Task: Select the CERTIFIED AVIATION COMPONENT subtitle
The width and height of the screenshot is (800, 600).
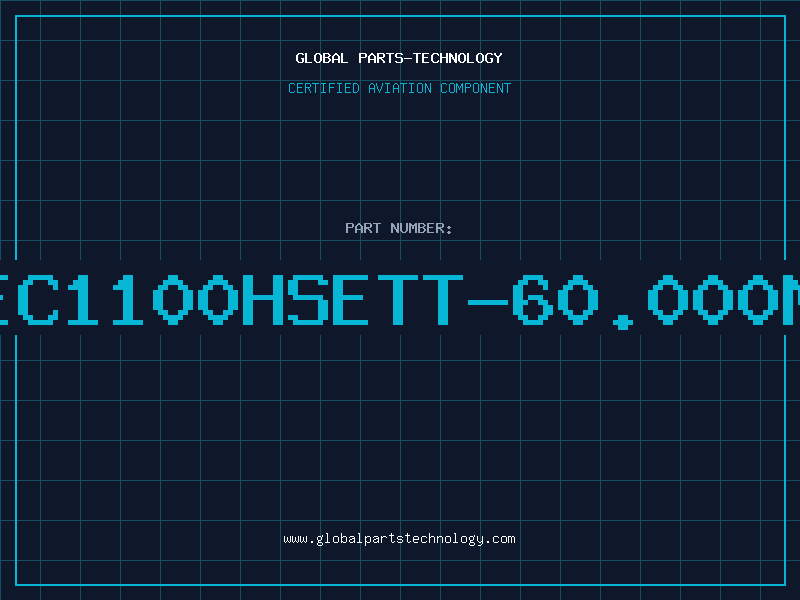Action: click(x=399, y=88)
